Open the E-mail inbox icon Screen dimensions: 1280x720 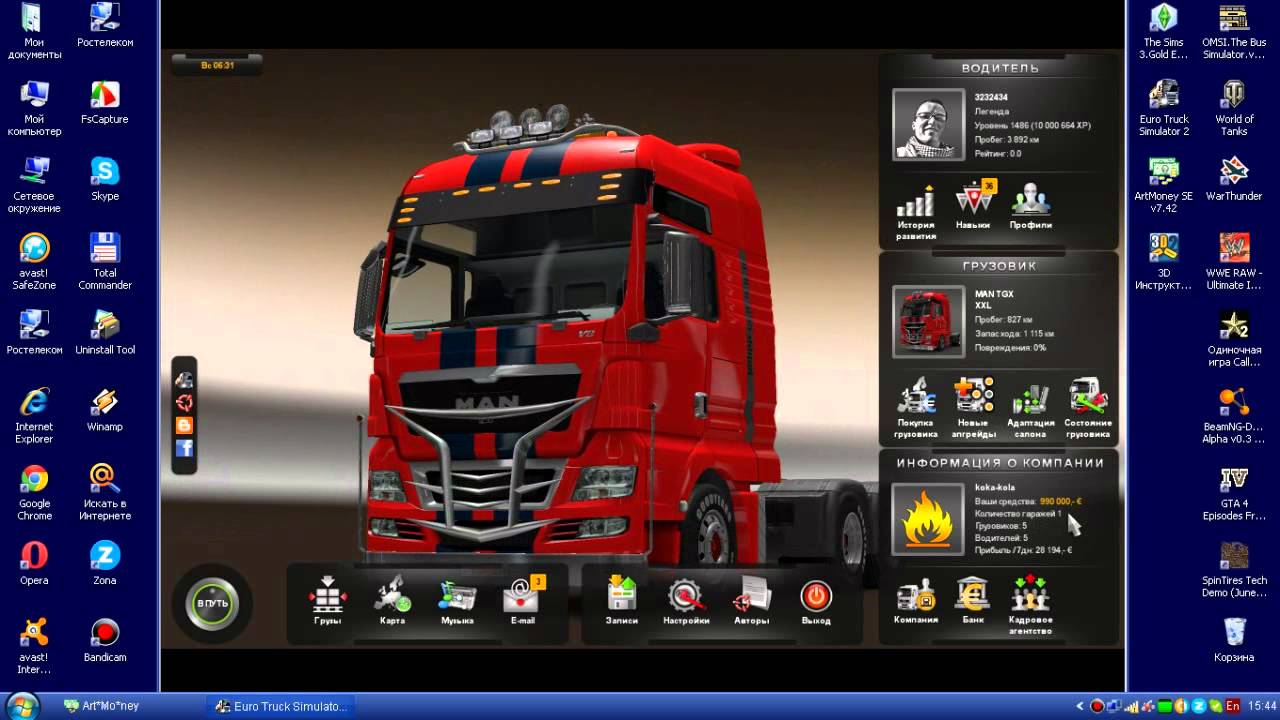pos(523,597)
